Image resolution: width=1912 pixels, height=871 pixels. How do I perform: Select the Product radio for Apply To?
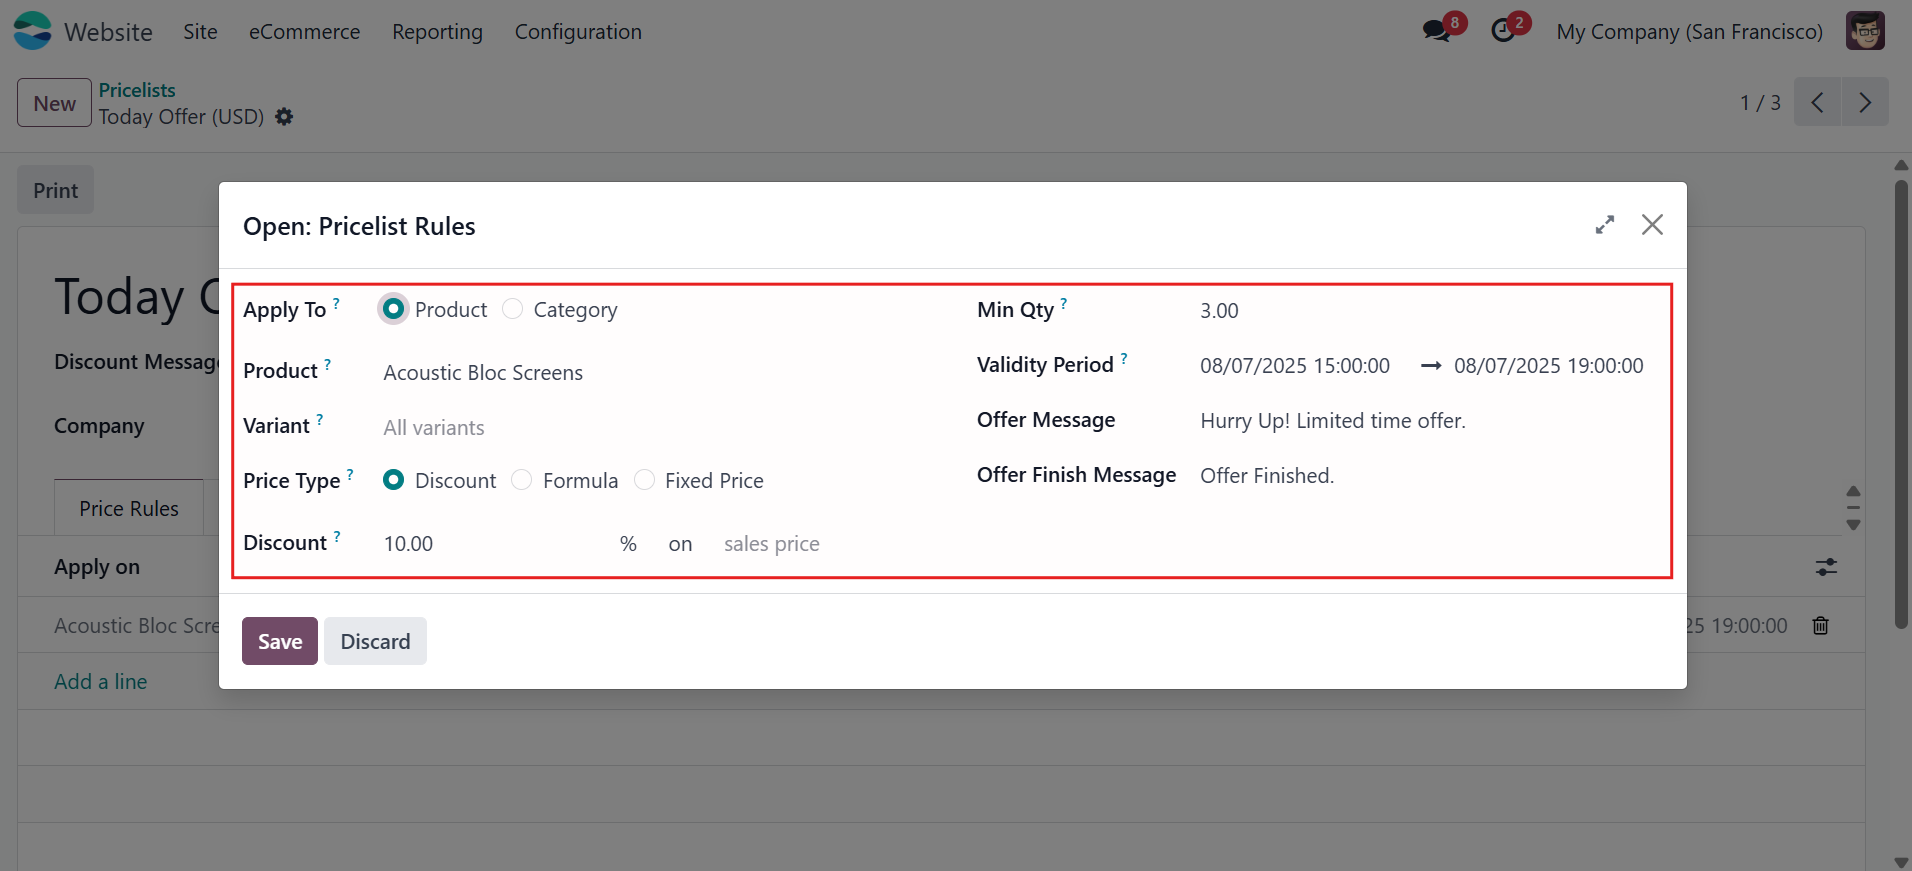(394, 309)
